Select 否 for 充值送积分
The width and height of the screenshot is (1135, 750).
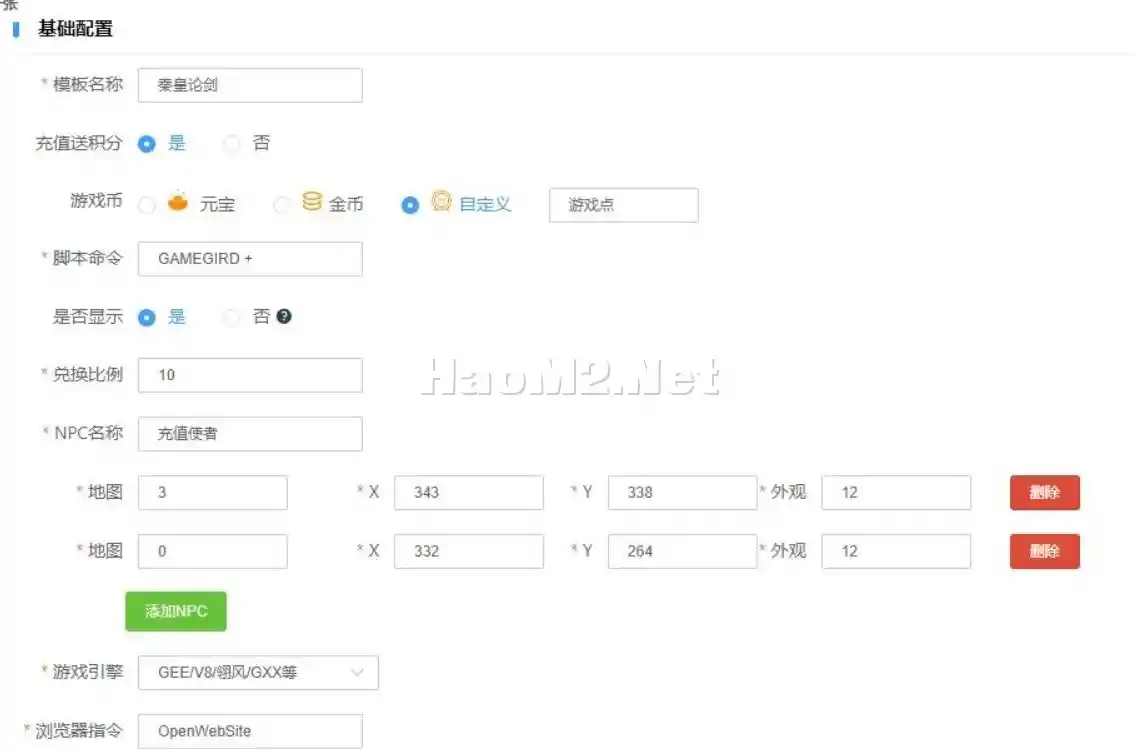[x=232, y=144]
